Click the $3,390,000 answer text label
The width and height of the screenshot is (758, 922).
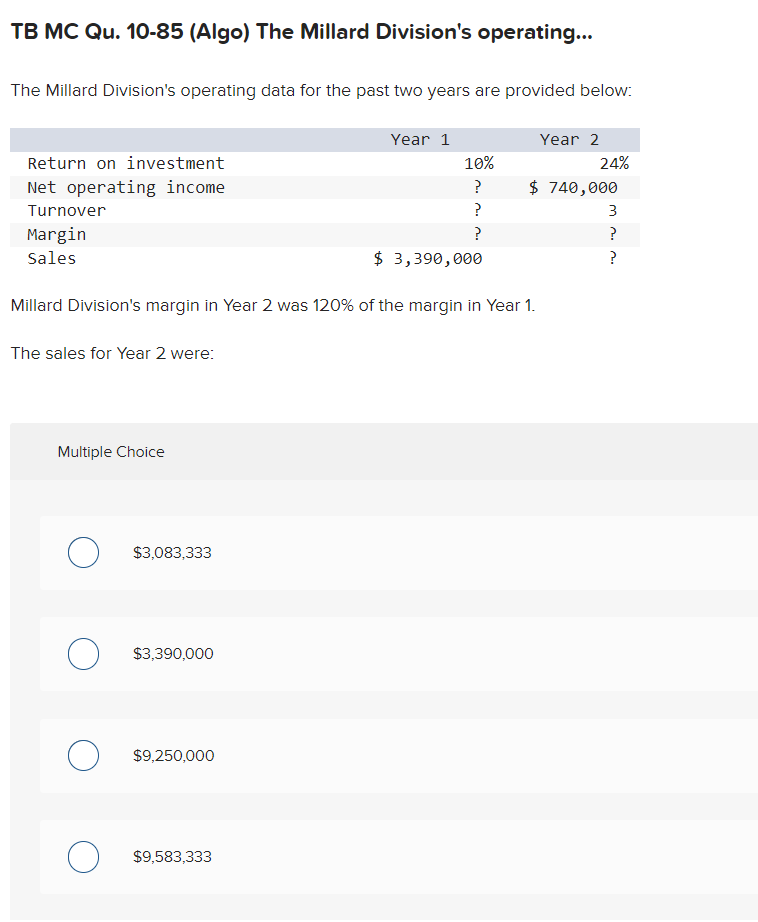pyautogui.click(x=172, y=654)
